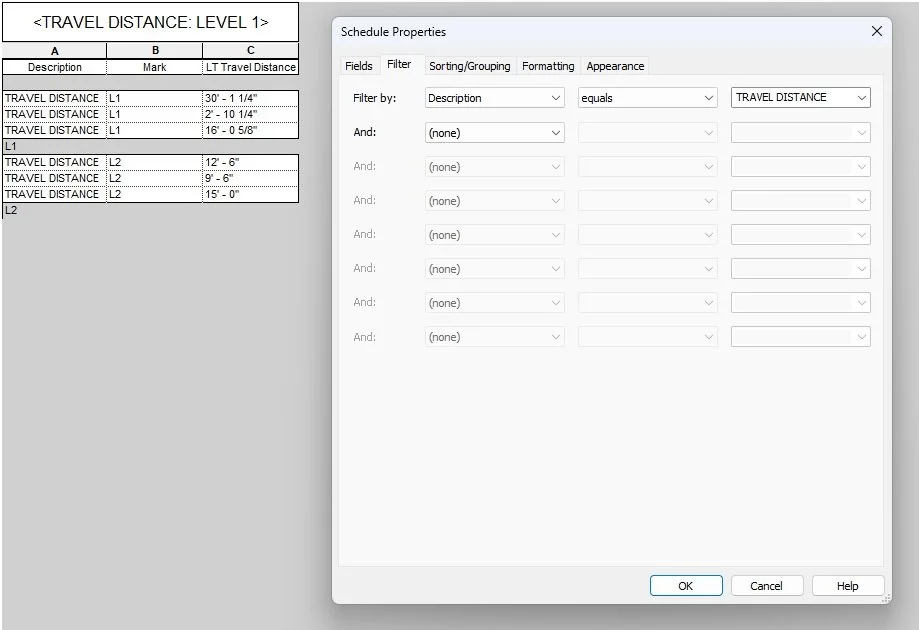
Task: Select the cell with 30' - 1 1/4"
Action: (251, 98)
